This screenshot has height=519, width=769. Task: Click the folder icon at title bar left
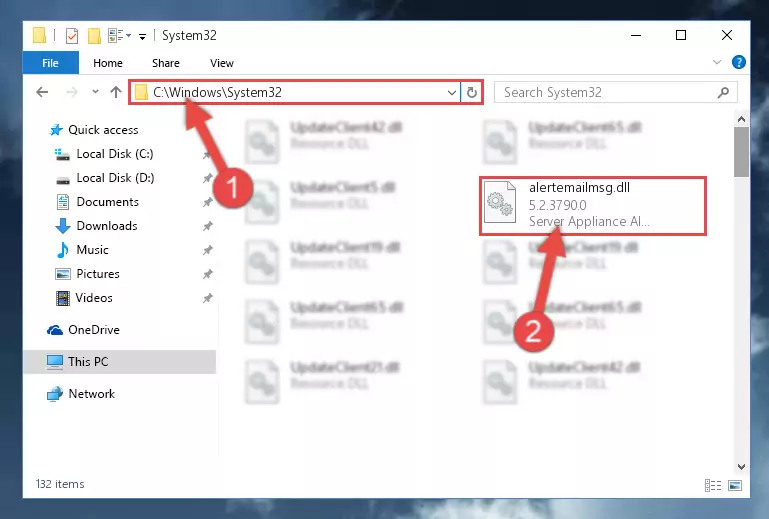coord(39,35)
